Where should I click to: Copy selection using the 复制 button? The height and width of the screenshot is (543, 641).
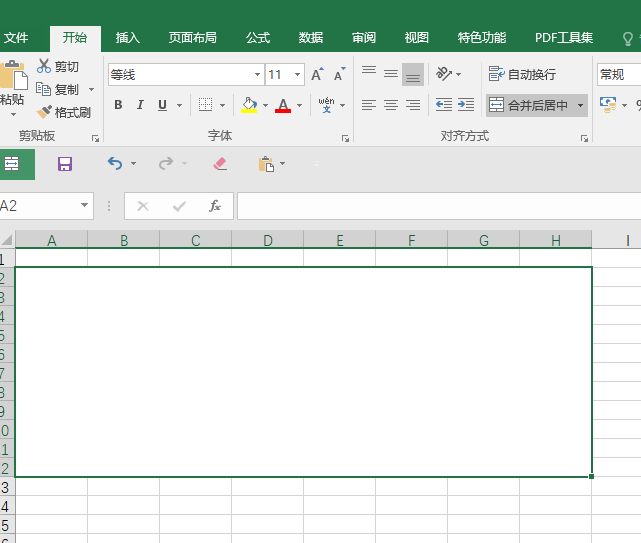58,89
